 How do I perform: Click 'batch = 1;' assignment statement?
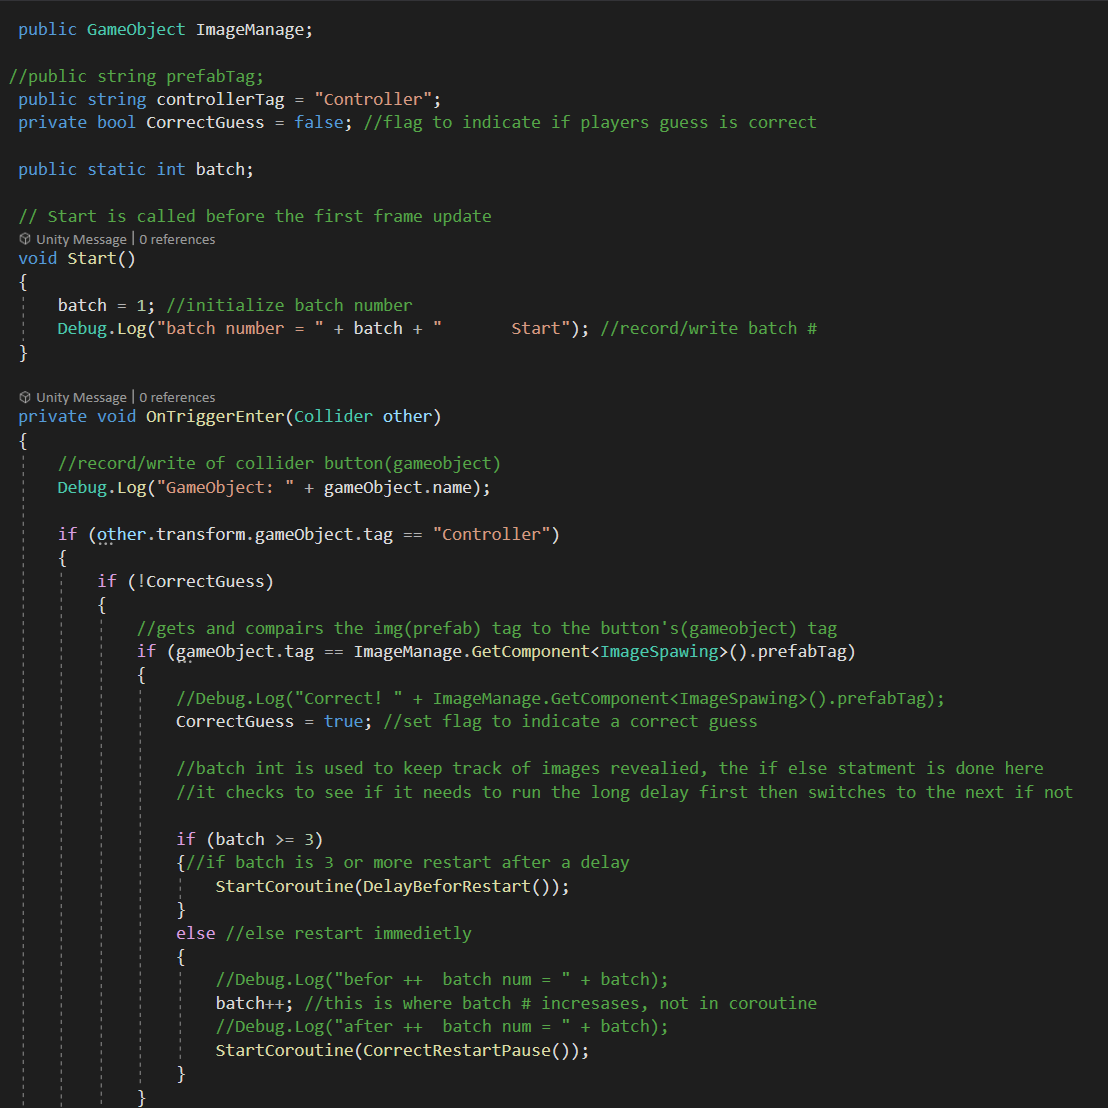click(x=106, y=305)
